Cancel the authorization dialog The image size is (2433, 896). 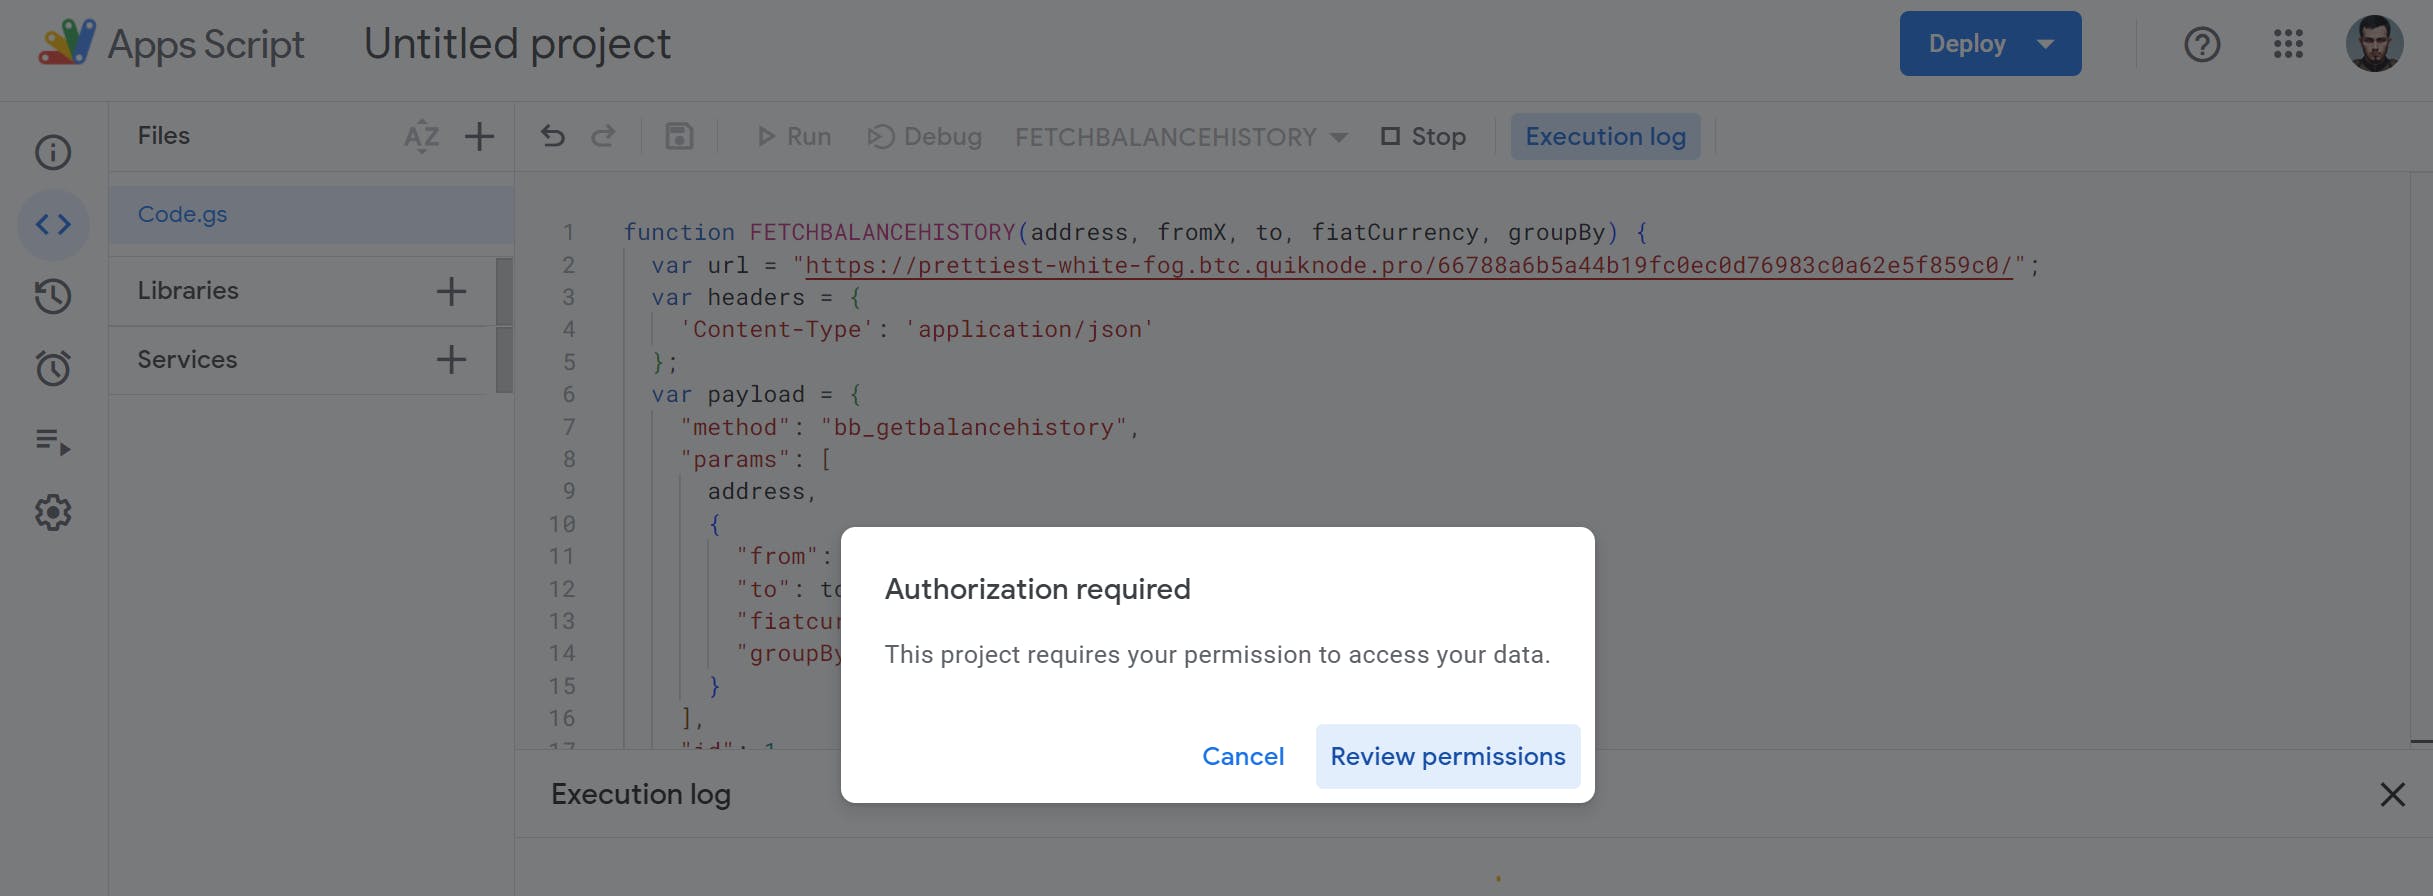point(1243,756)
